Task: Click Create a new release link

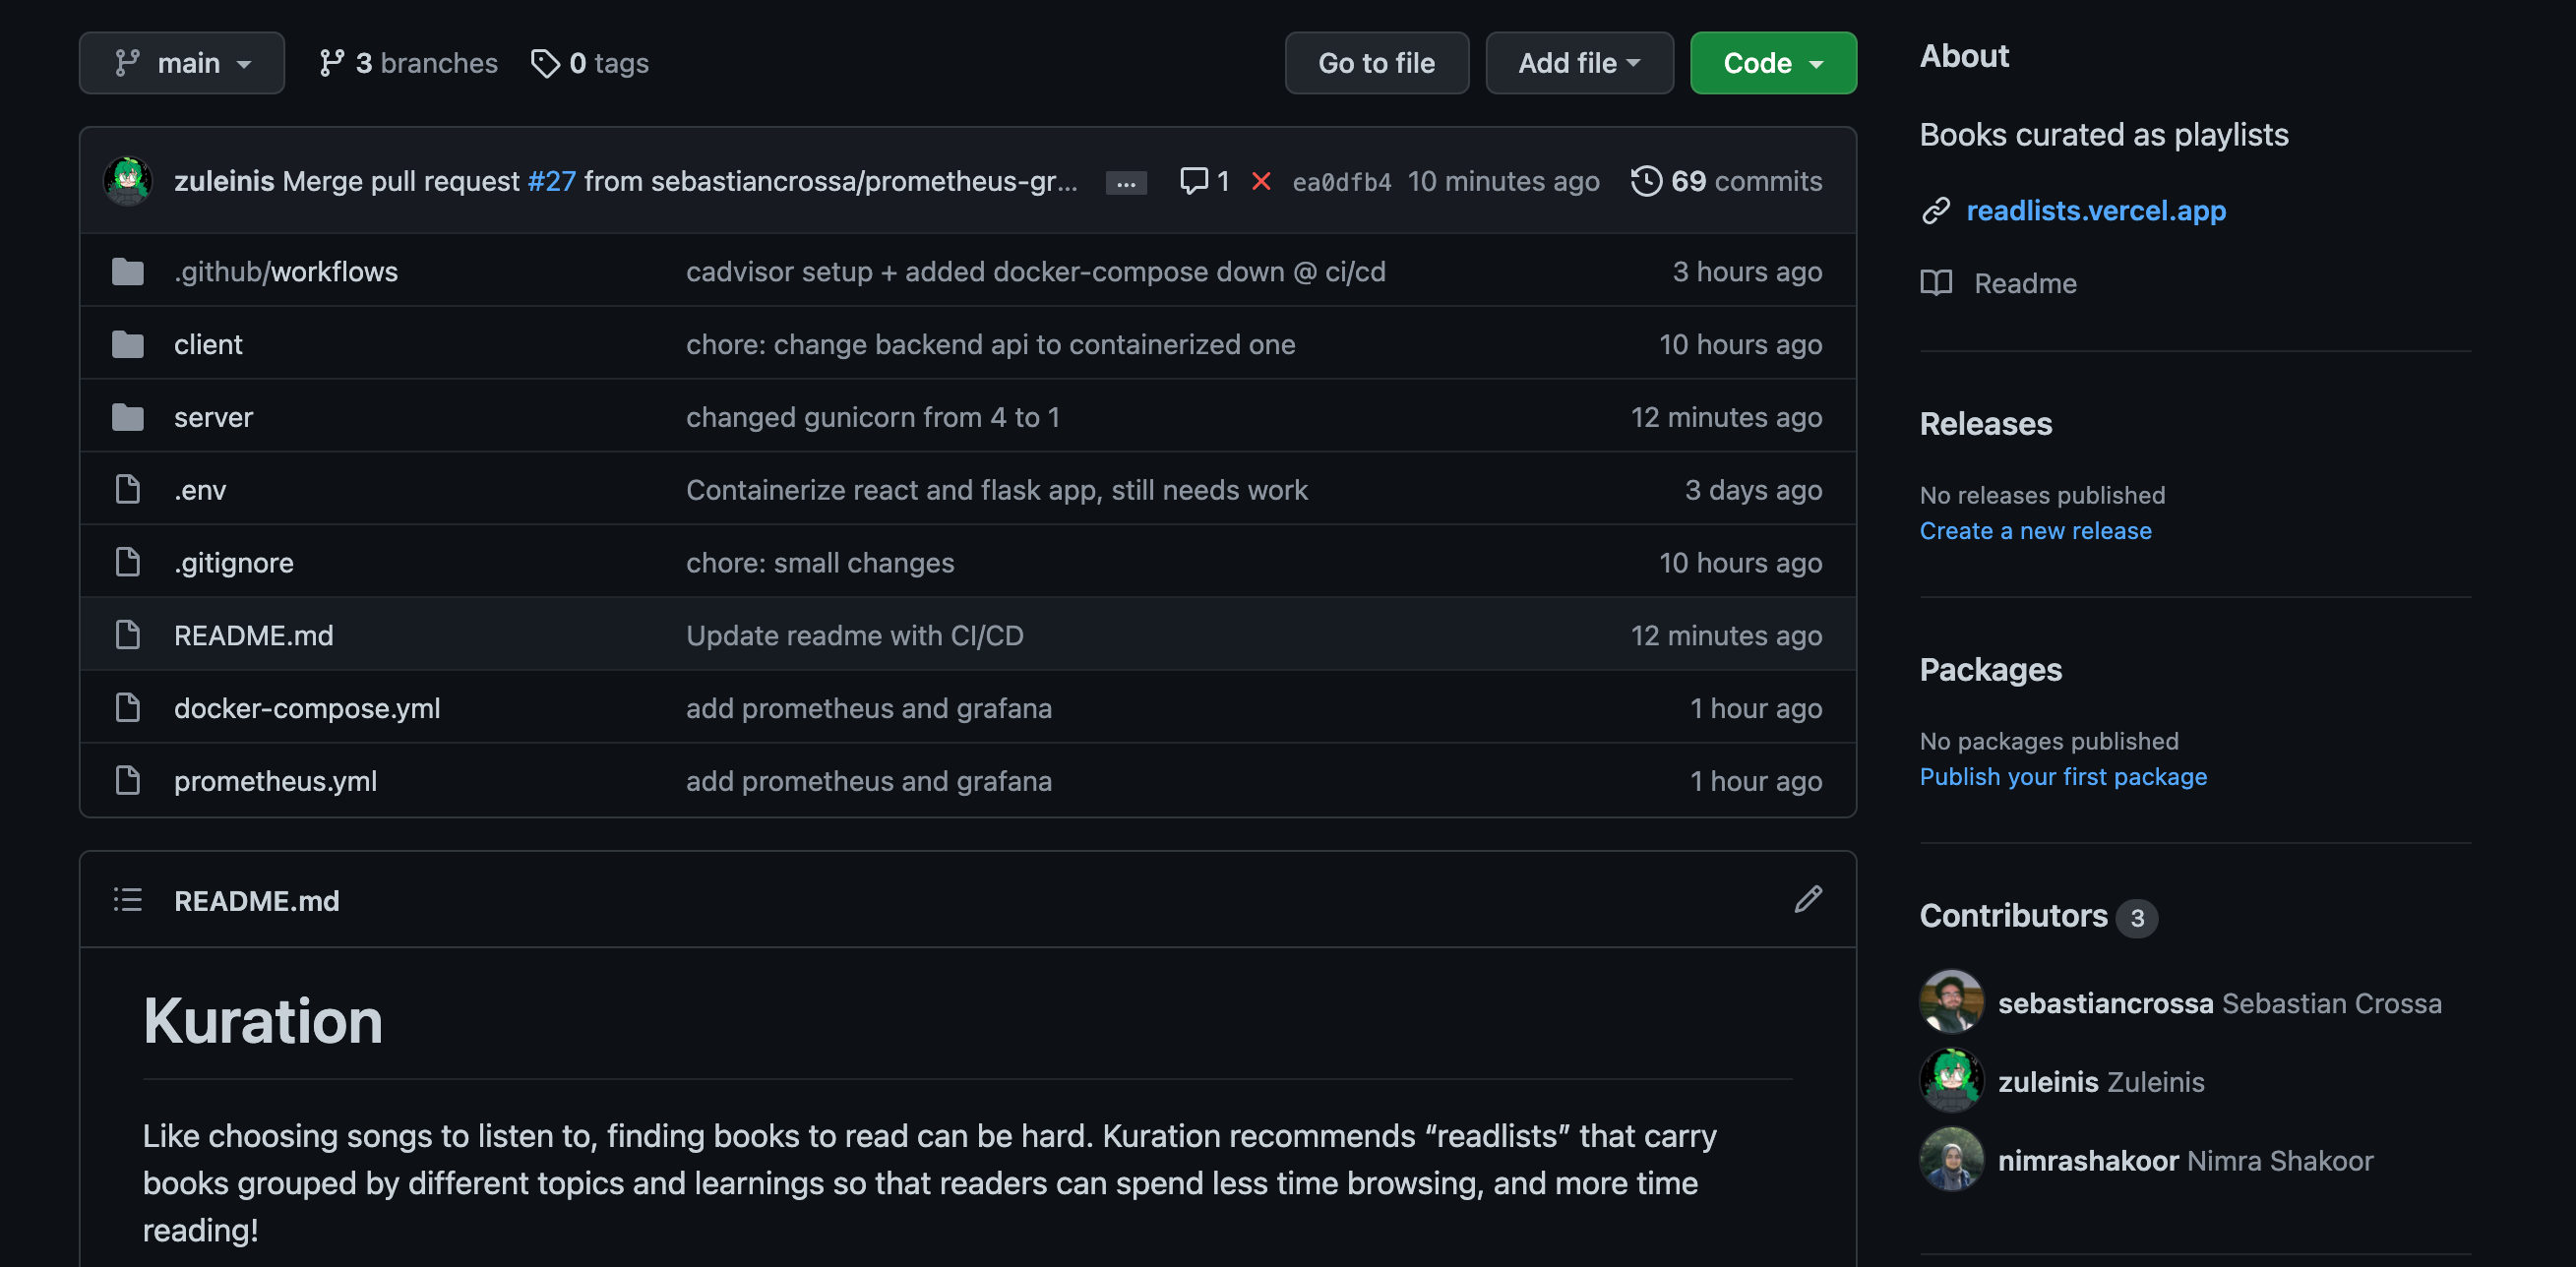Action: coord(2034,531)
